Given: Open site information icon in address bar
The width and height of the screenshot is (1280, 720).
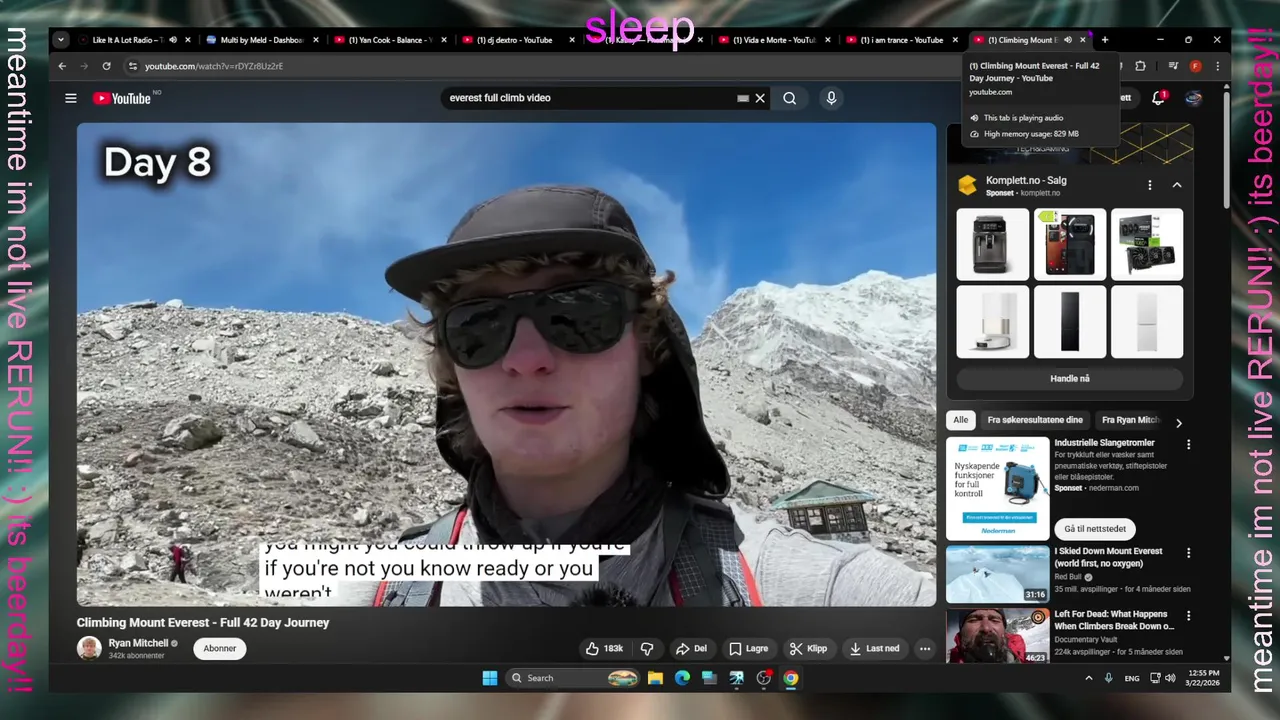Looking at the screenshot, I should click(x=132, y=66).
